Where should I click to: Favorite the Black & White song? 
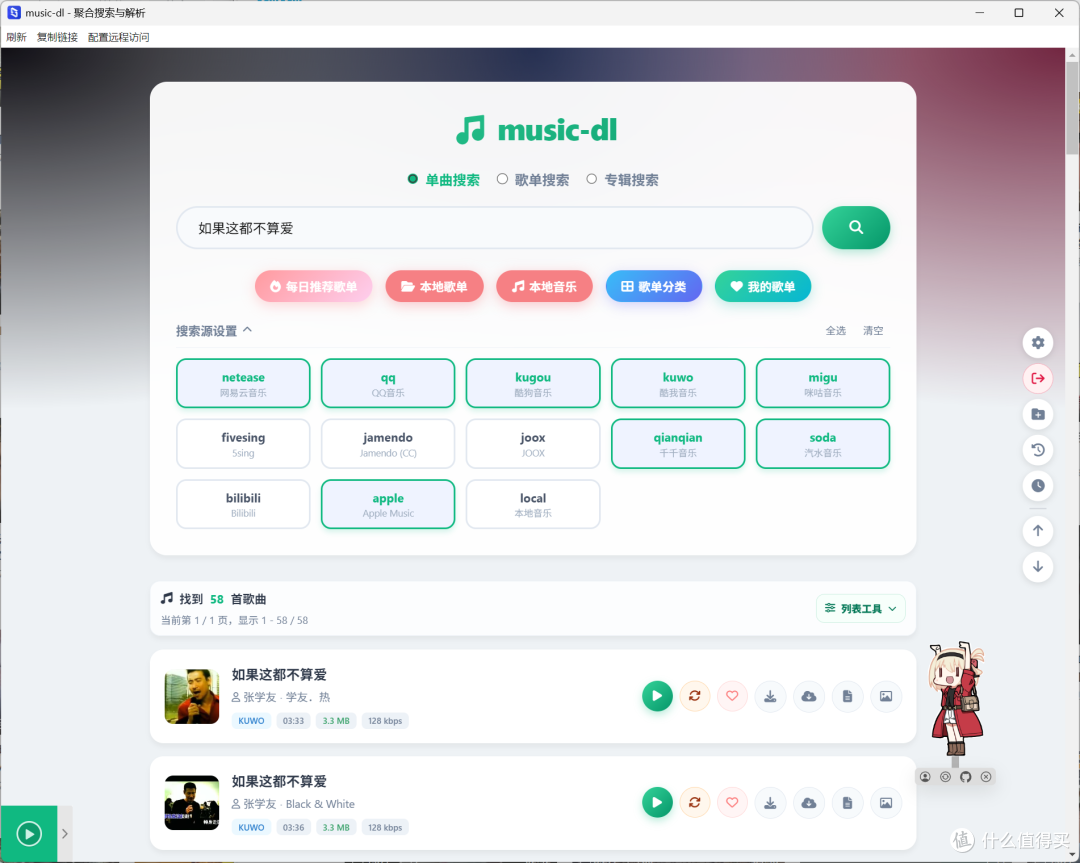click(732, 802)
